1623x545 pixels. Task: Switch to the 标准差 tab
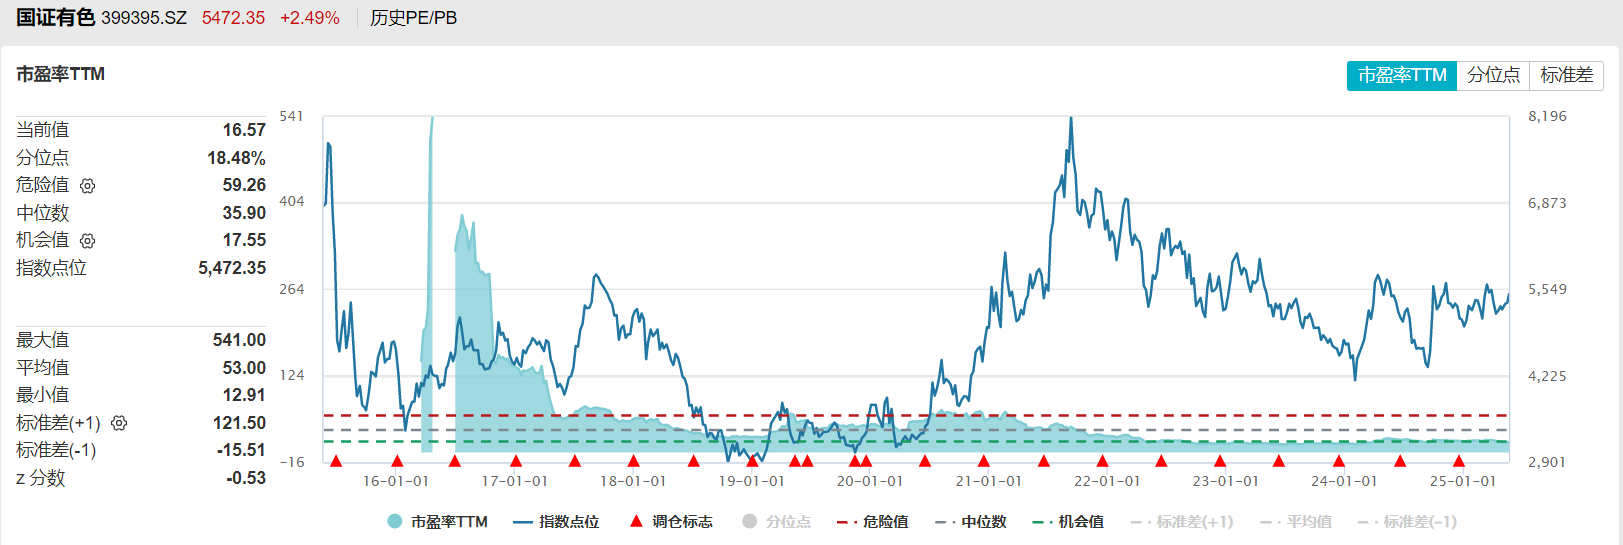tap(1566, 75)
